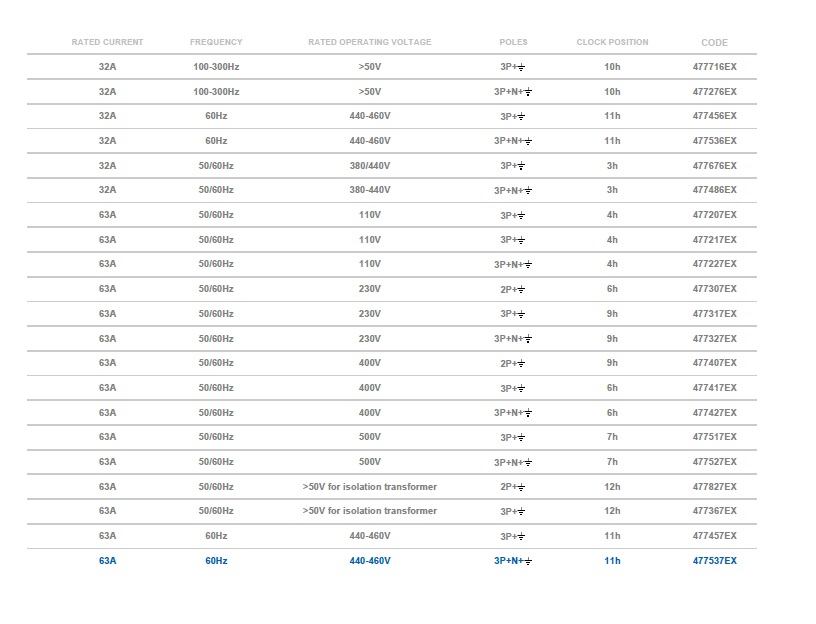Image resolution: width=816 pixels, height=624 pixels.
Task: Open product code 477676EX
Action: [x=714, y=166]
